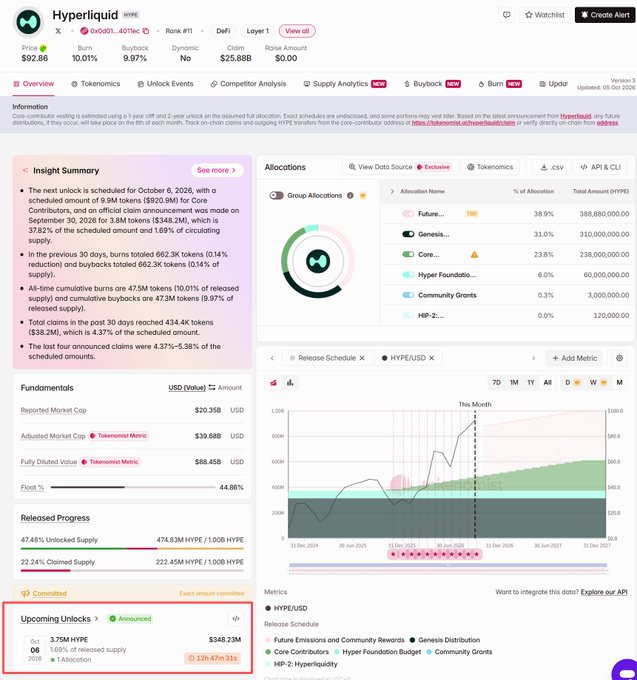
Task: Click the Hyperliquid logo icon
Action: click(x=29, y=22)
